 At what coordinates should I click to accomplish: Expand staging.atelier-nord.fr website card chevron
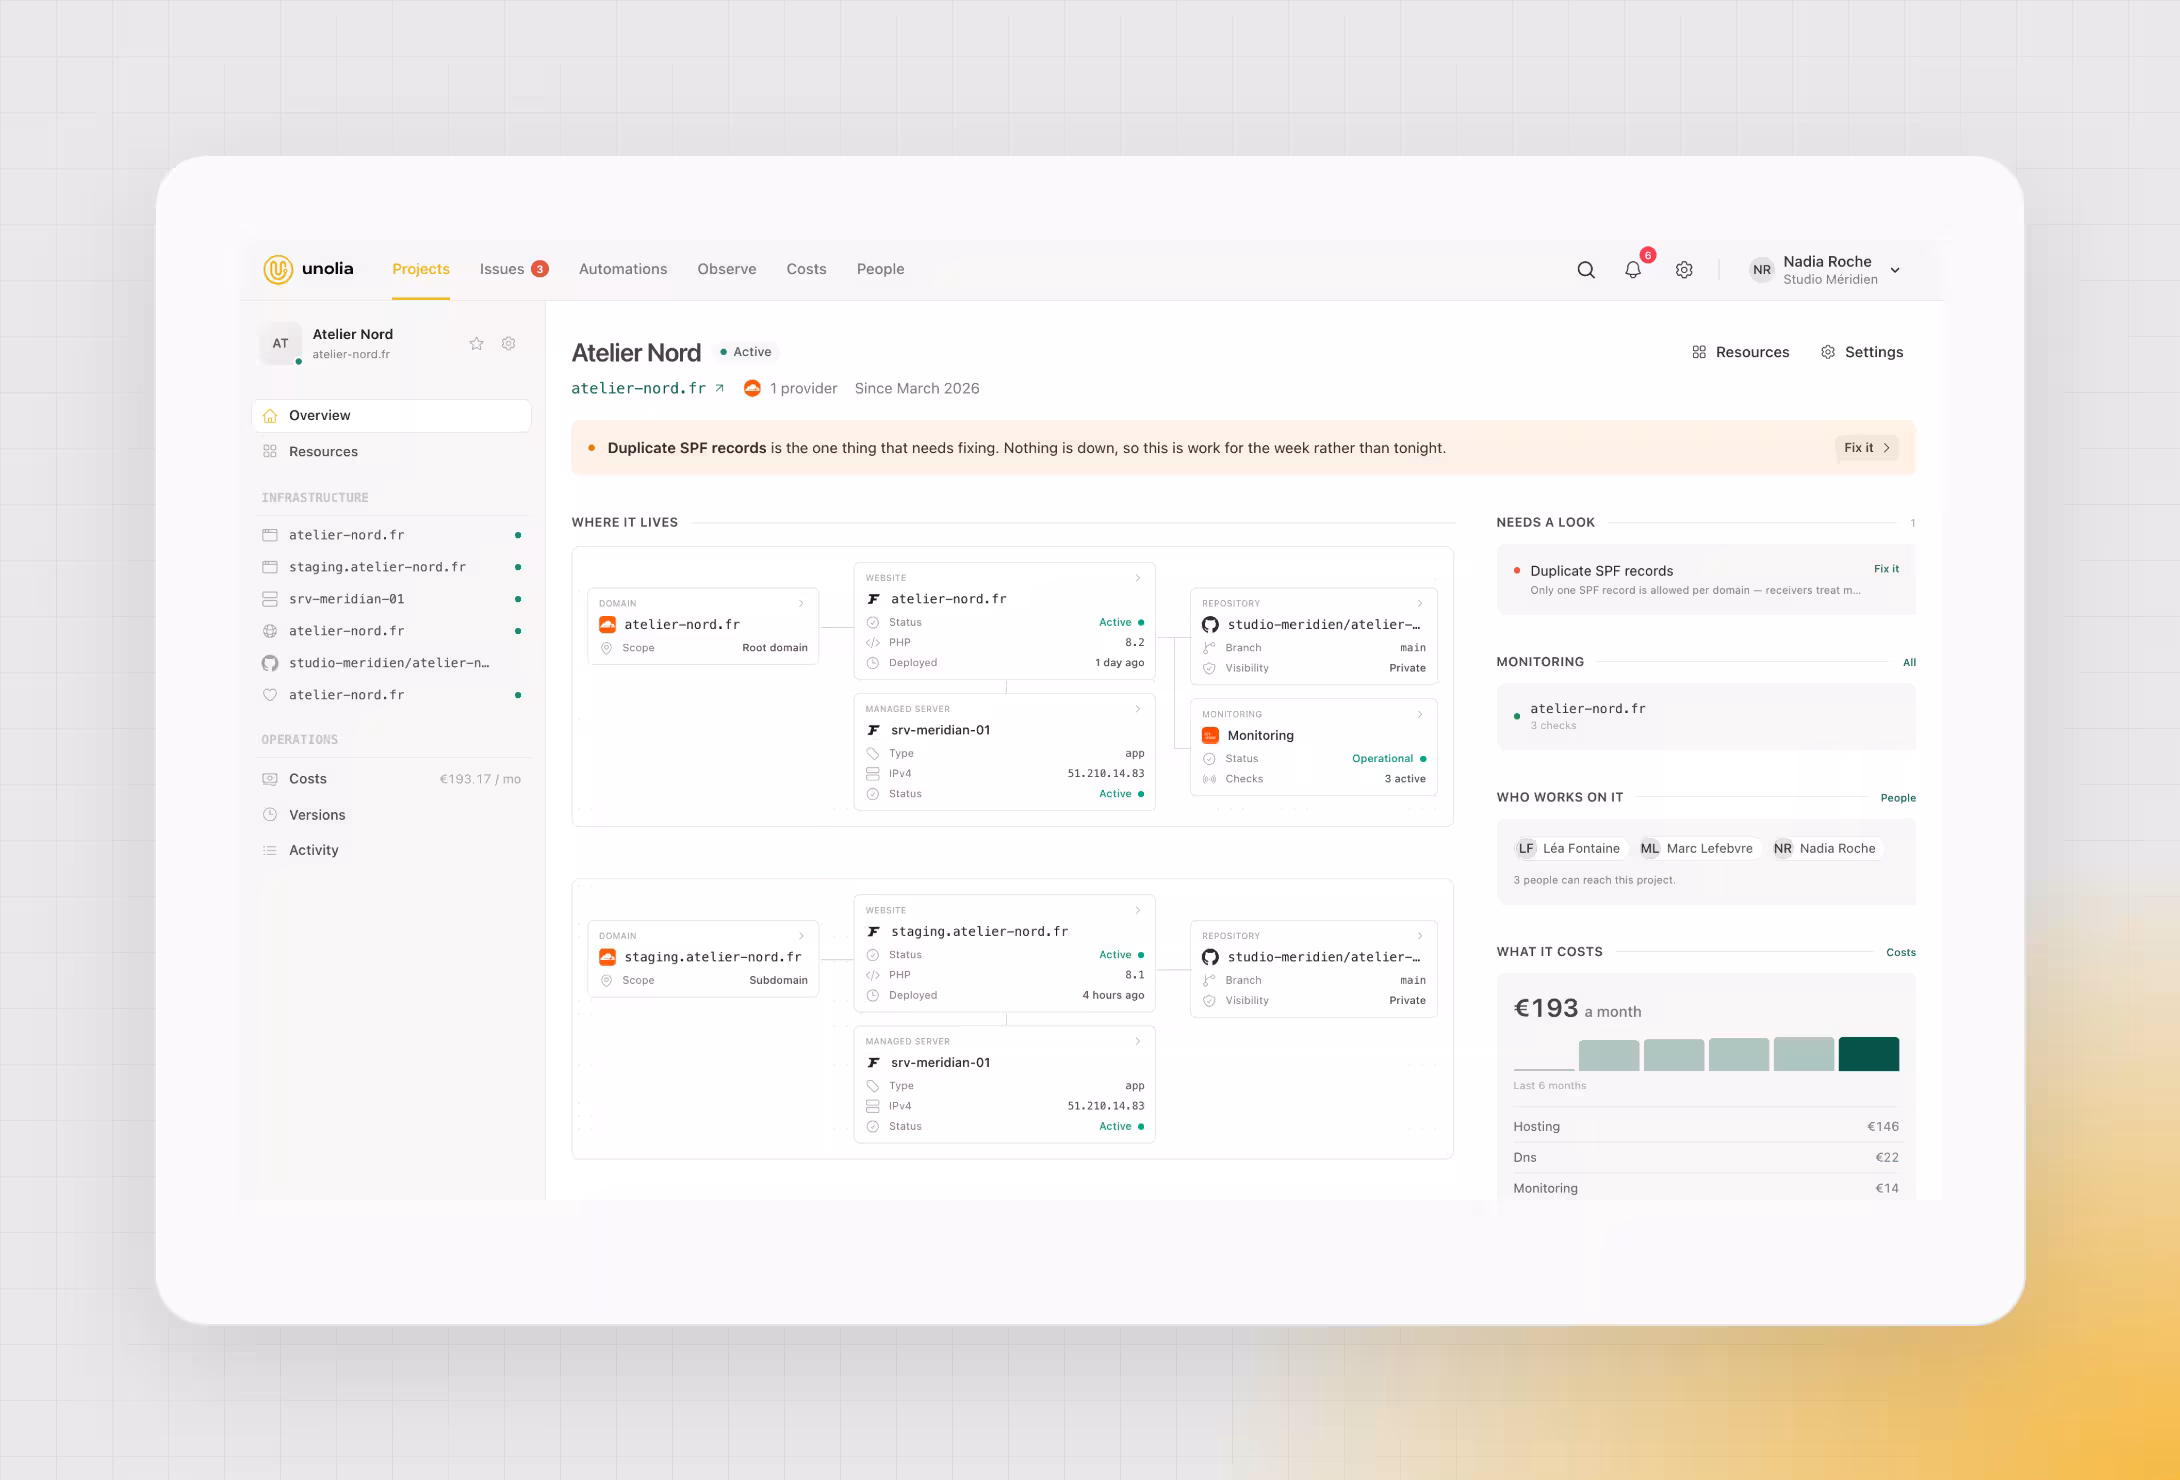pos(1138,910)
